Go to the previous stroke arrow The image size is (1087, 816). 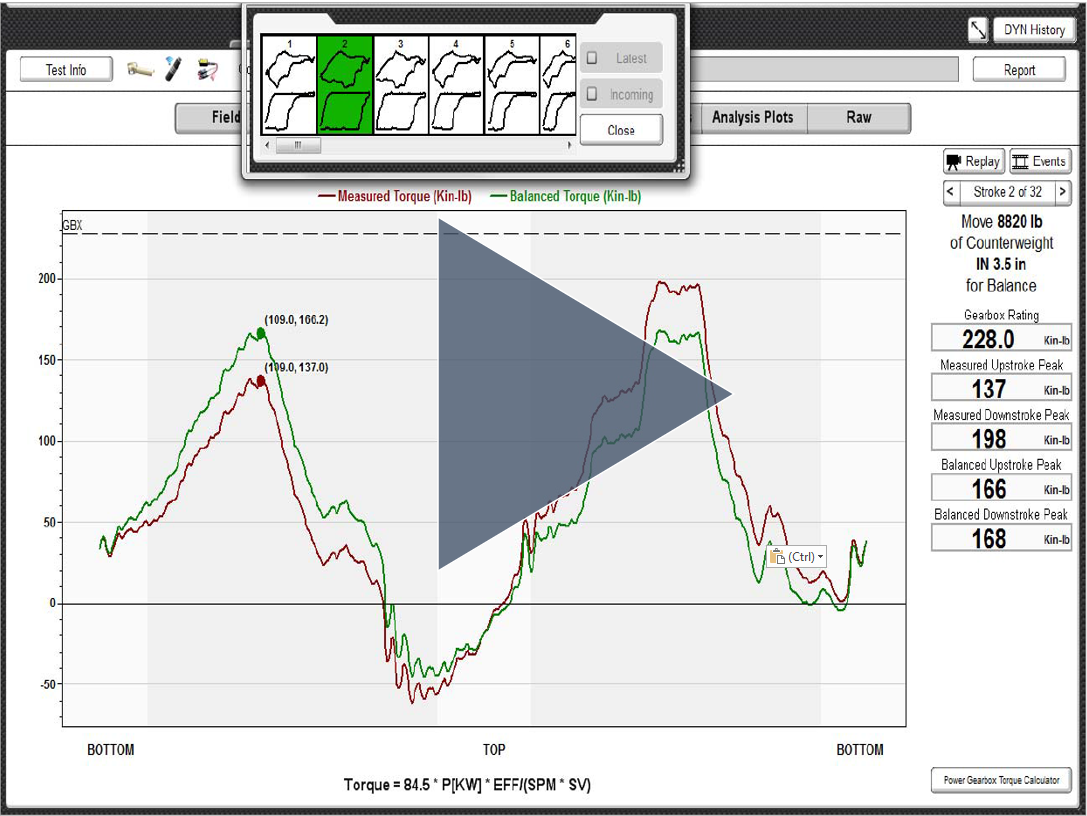pos(952,191)
